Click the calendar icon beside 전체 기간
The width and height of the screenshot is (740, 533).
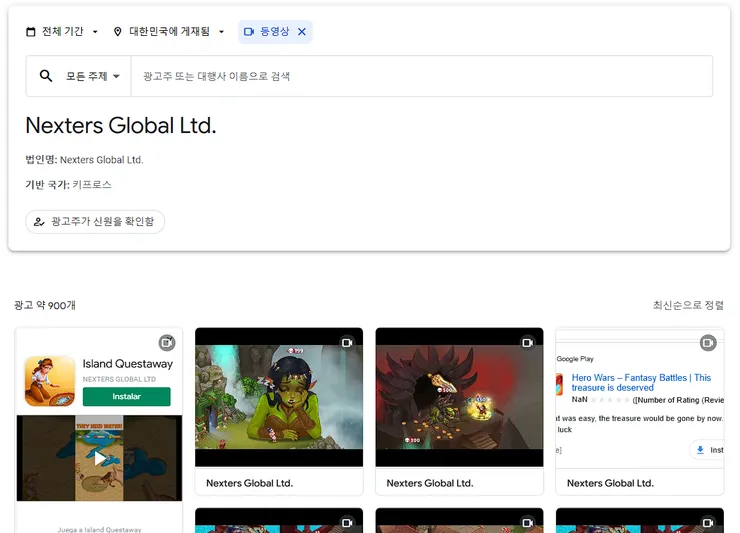(x=31, y=32)
